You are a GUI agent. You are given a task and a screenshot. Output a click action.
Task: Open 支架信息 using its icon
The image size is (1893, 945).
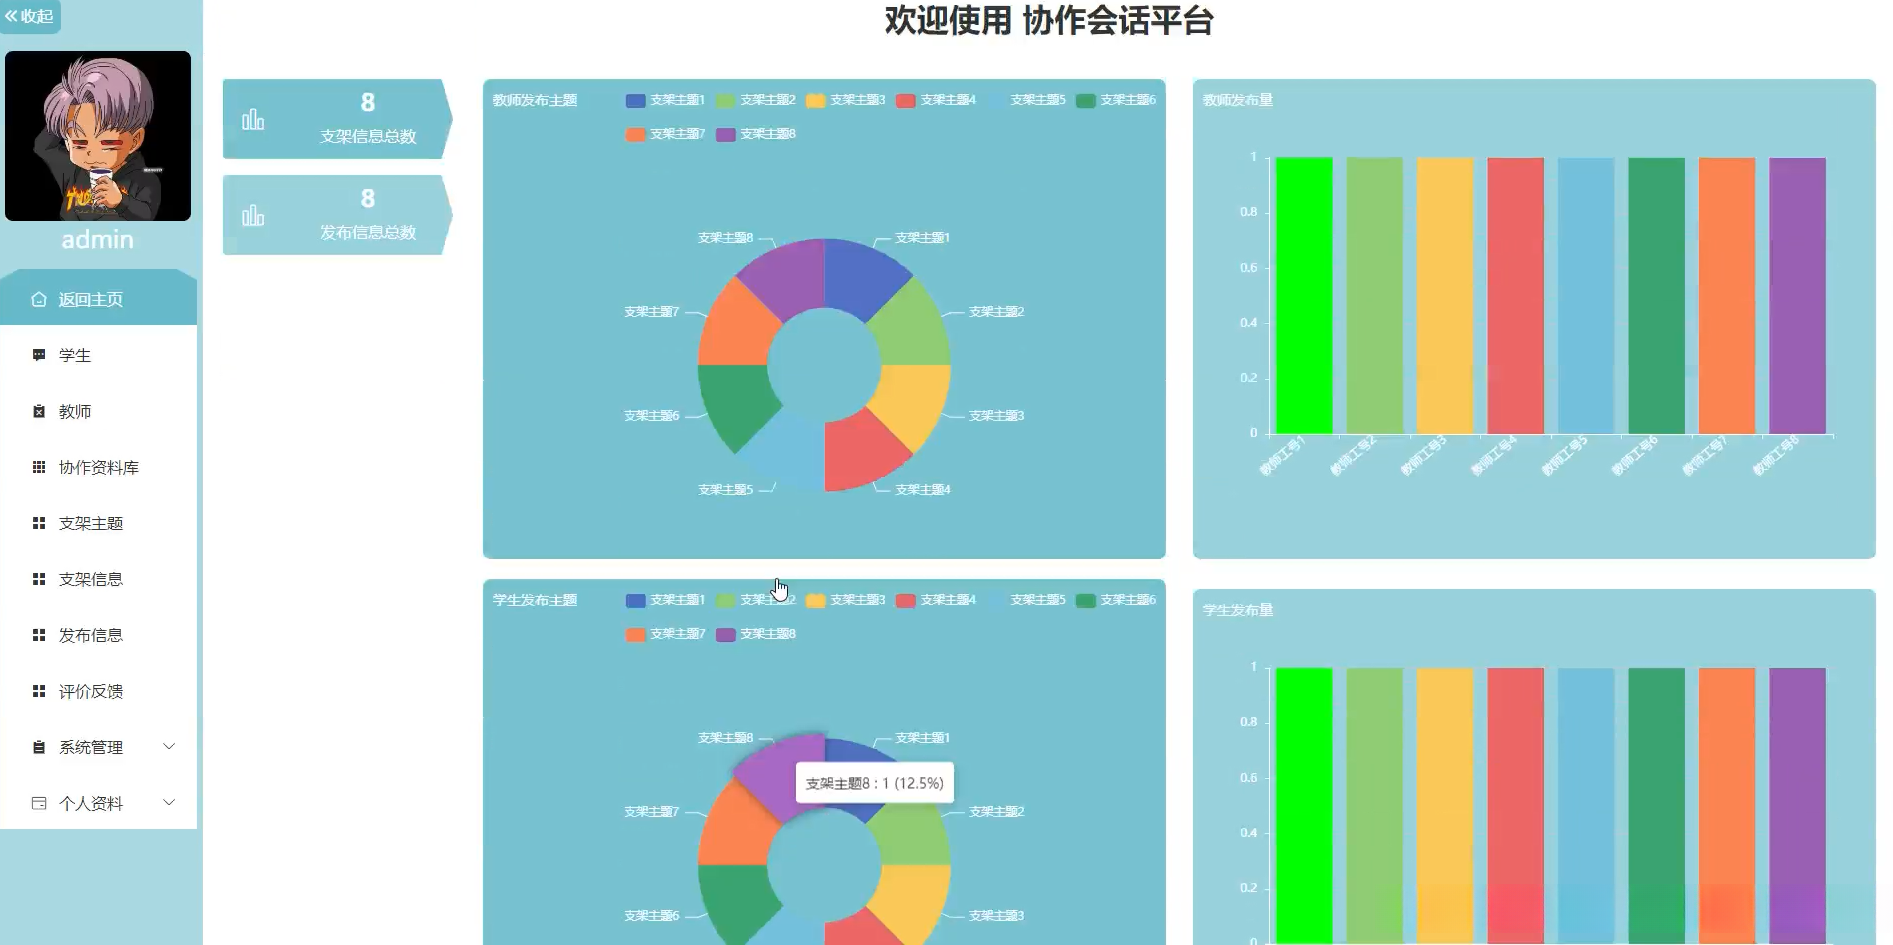pyautogui.click(x=38, y=579)
